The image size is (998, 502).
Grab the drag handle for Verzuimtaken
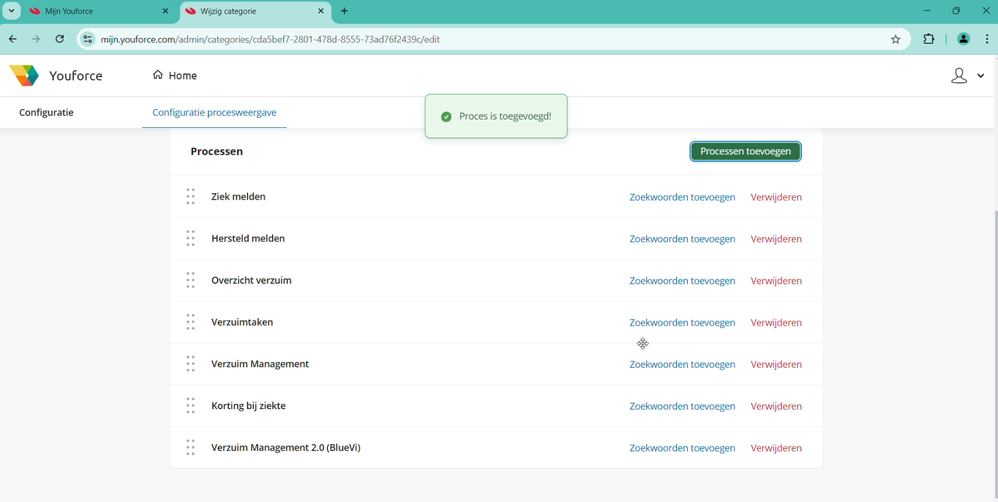[x=190, y=322]
